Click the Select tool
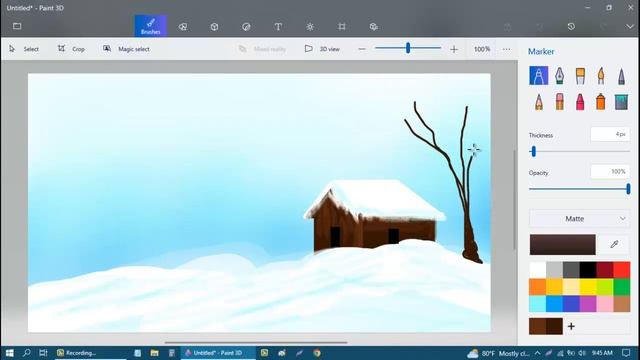 pyautogui.click(x=24, y=49)
